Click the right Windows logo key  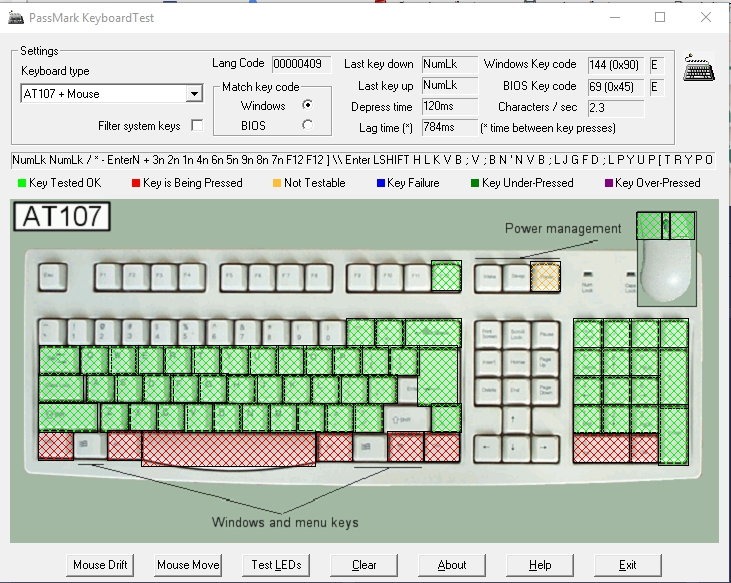tap(370, 447)
